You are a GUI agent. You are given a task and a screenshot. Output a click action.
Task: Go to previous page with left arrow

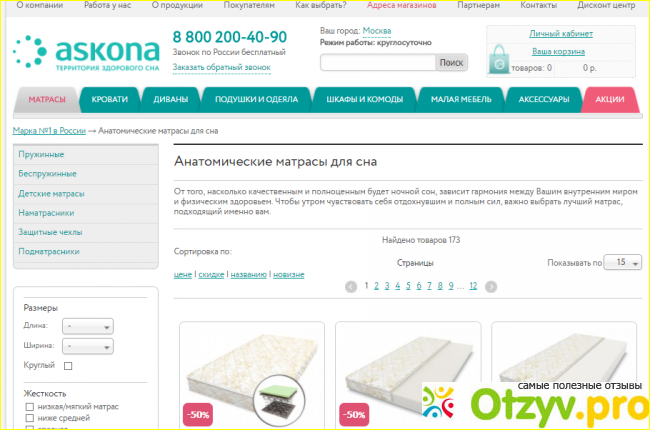pos(351,287)
